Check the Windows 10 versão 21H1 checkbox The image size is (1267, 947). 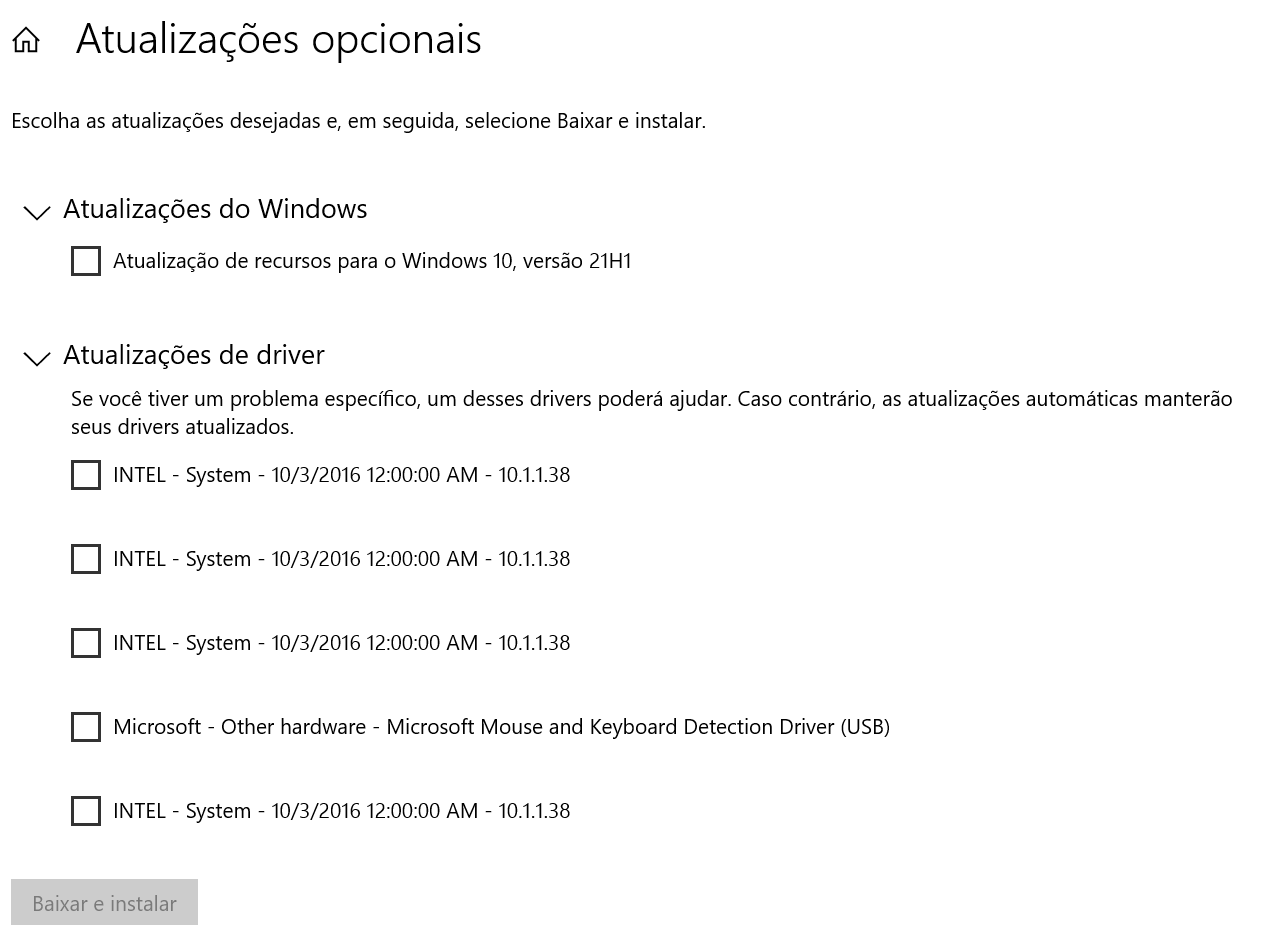(86, 261)
